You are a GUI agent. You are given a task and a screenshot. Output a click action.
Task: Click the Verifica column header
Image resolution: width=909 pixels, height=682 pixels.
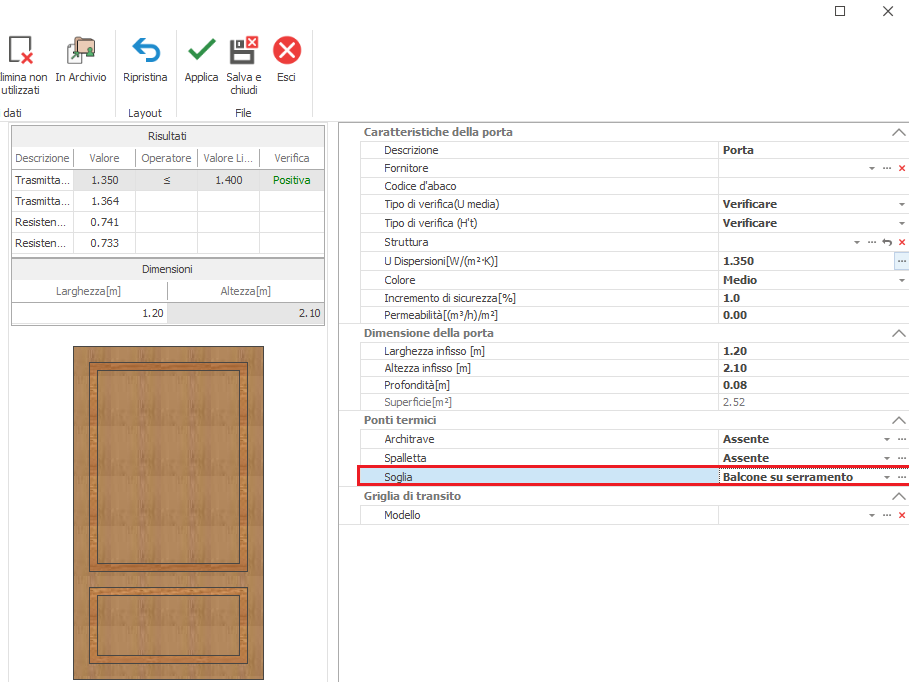tap(292, 158)
